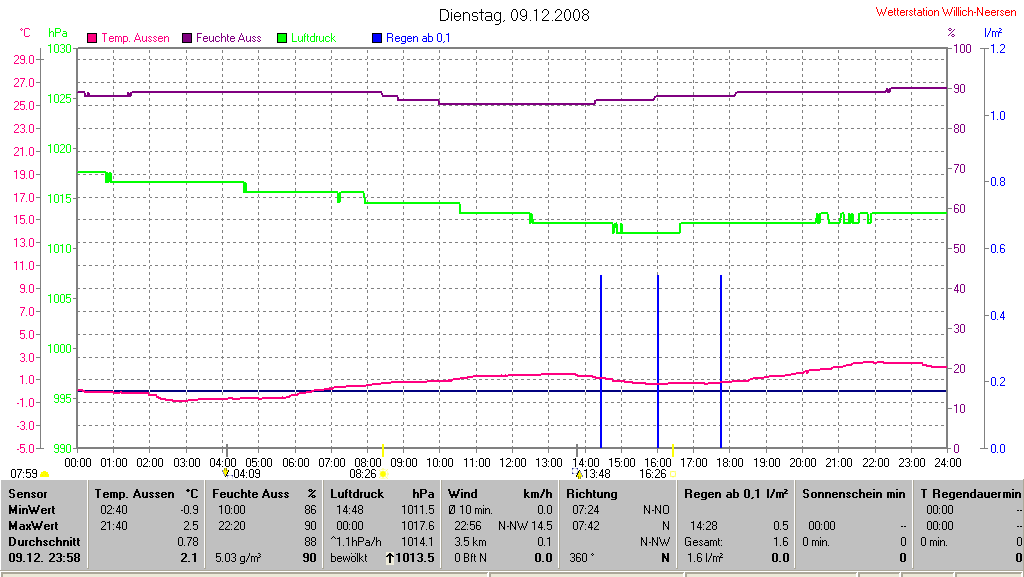Click the 1030 hPa axis tick label
Screen dimensions: 1024x577
click(x=59, y=49)
